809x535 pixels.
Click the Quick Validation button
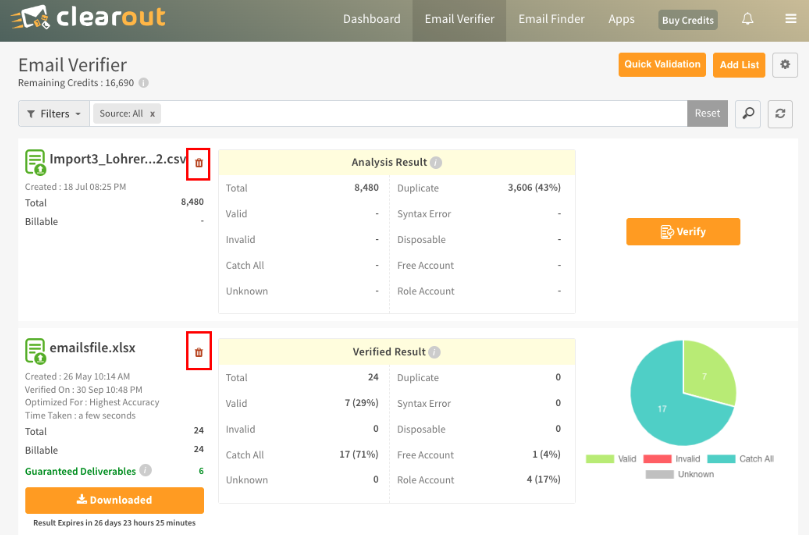coord(662,64)
